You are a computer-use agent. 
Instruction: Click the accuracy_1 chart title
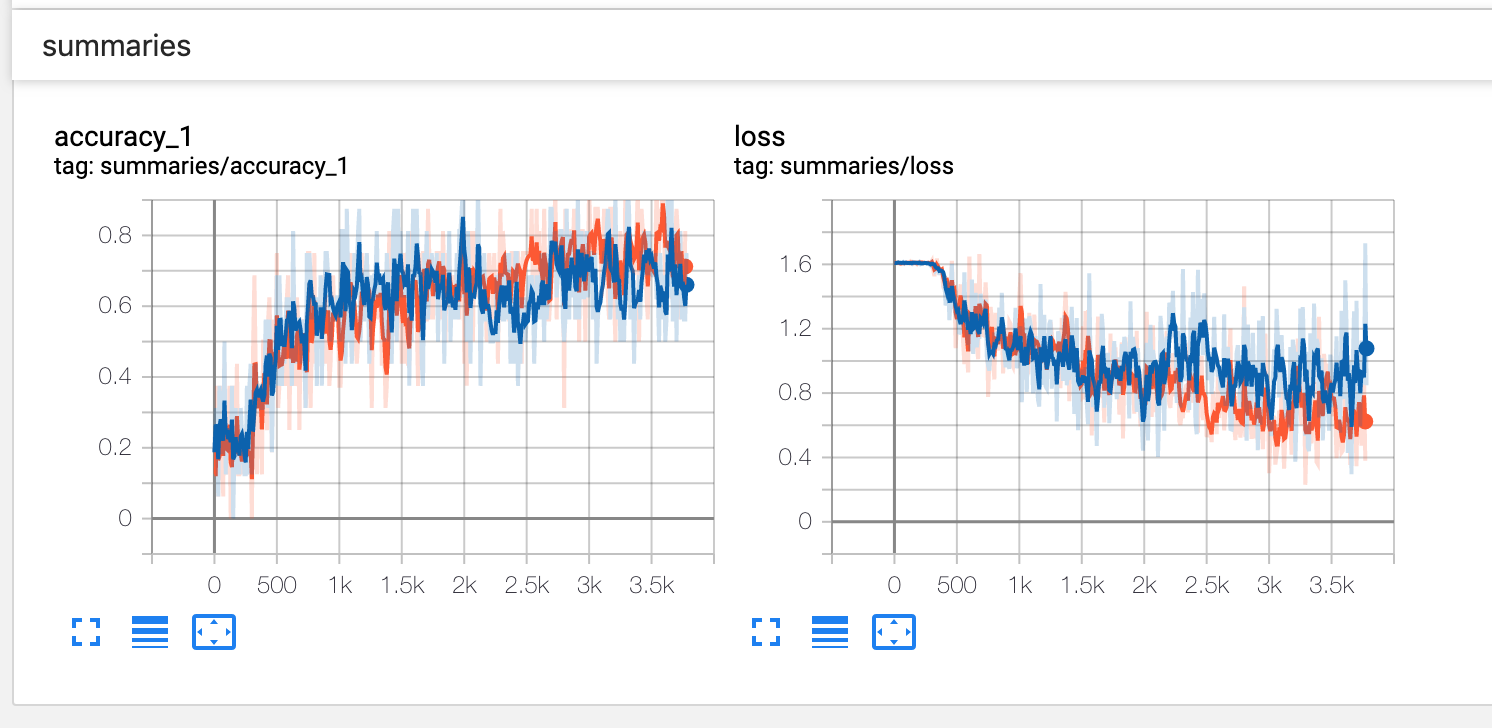122,135
